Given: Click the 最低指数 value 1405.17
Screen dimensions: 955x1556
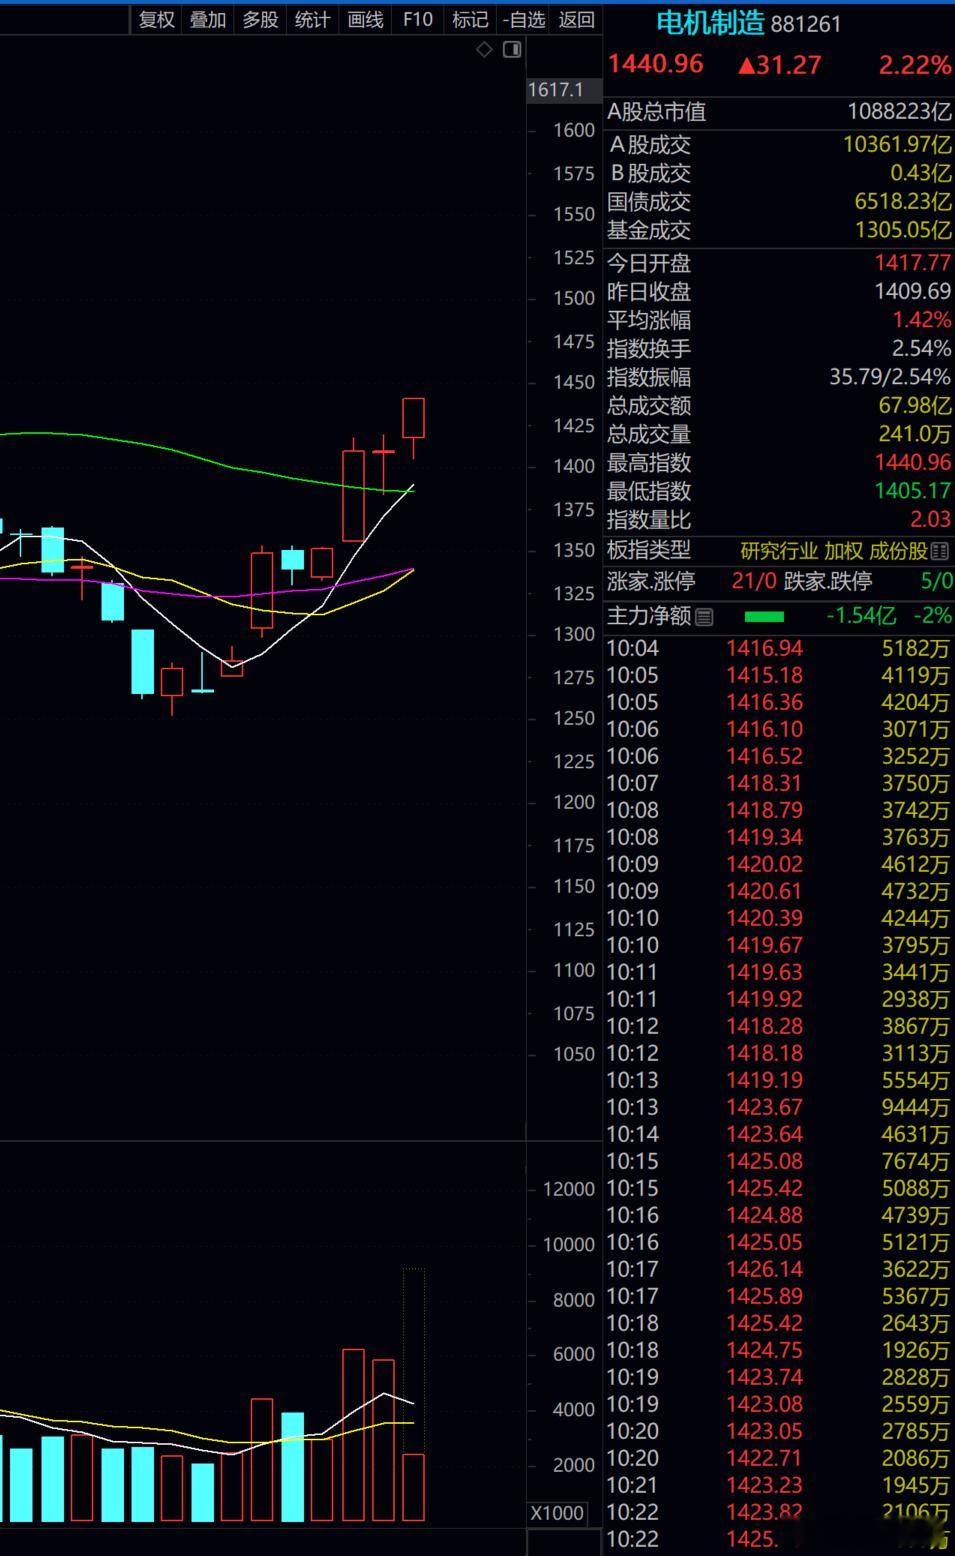Looking at the screenshot, I should (x=912, y=491).
